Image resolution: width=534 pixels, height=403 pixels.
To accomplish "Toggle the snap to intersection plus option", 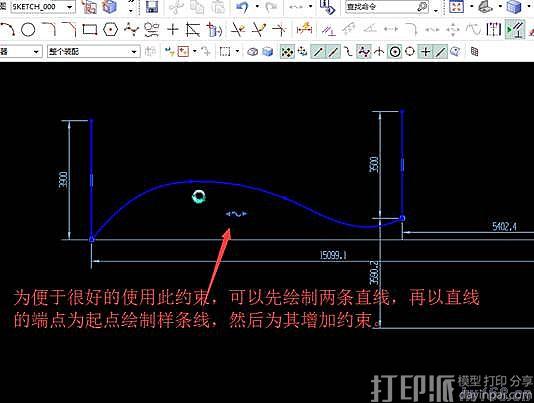I will (x=425, y=52).
